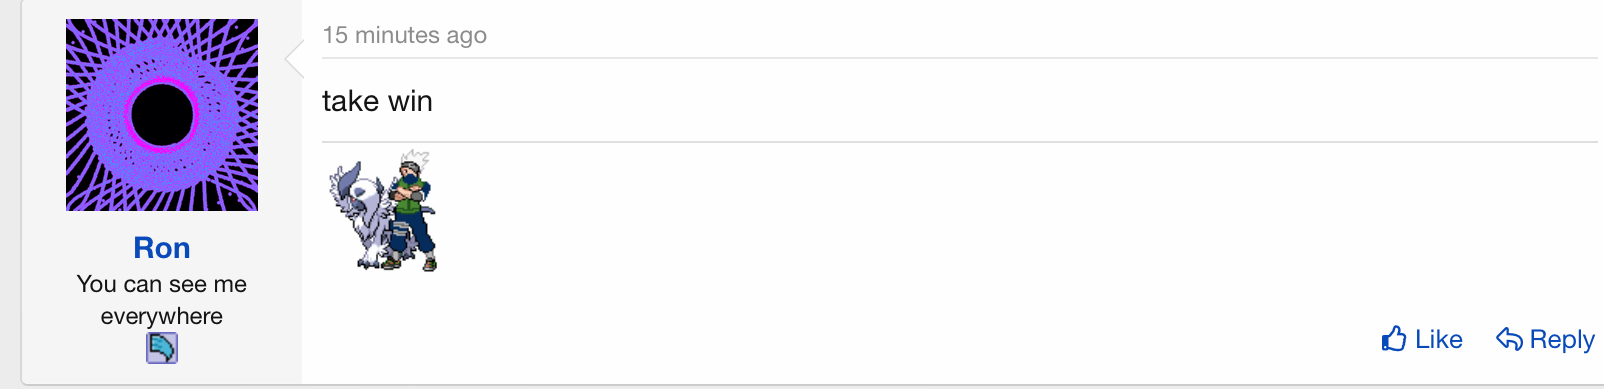
Task: Like this post using the Like label
Action: coord(1438,339)
